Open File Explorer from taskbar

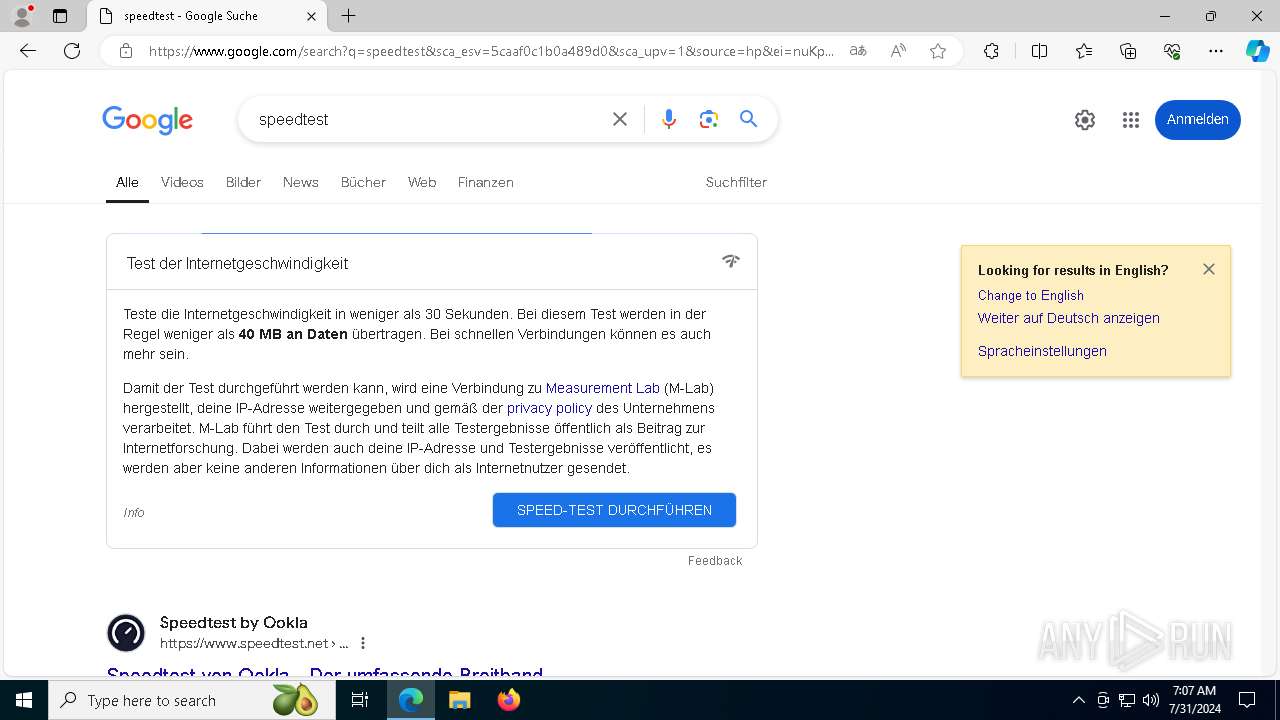pyautogui.click(x=459, y=700)
